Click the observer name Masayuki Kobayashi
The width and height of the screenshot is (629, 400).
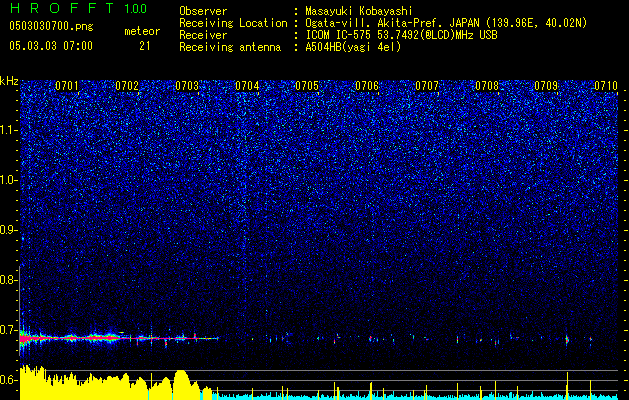point(359,11)
